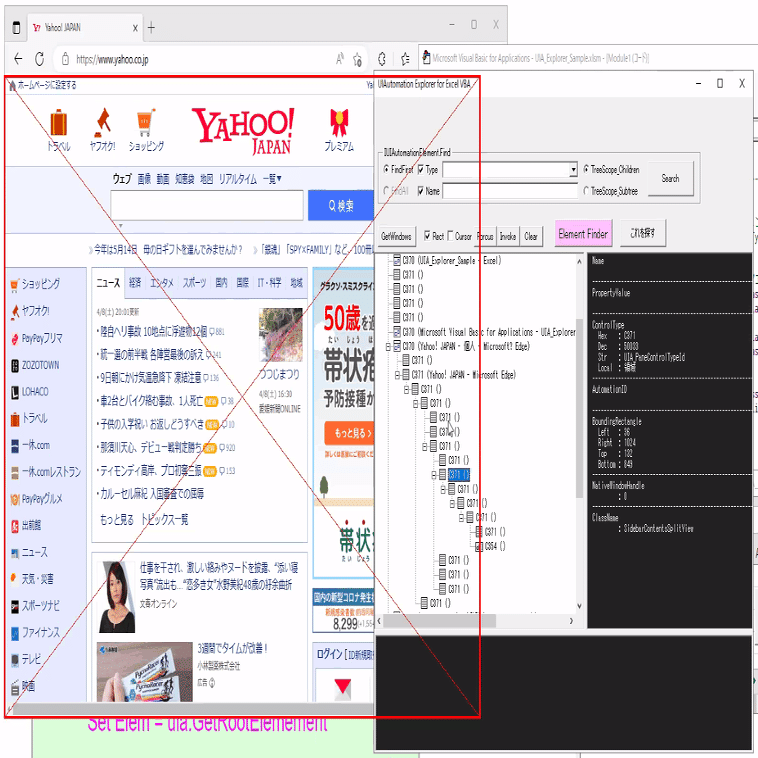Viewport: 758px width, 758px height.
Task: Click the PayPayフリマ sidebar icon
Action: (15, 339)
